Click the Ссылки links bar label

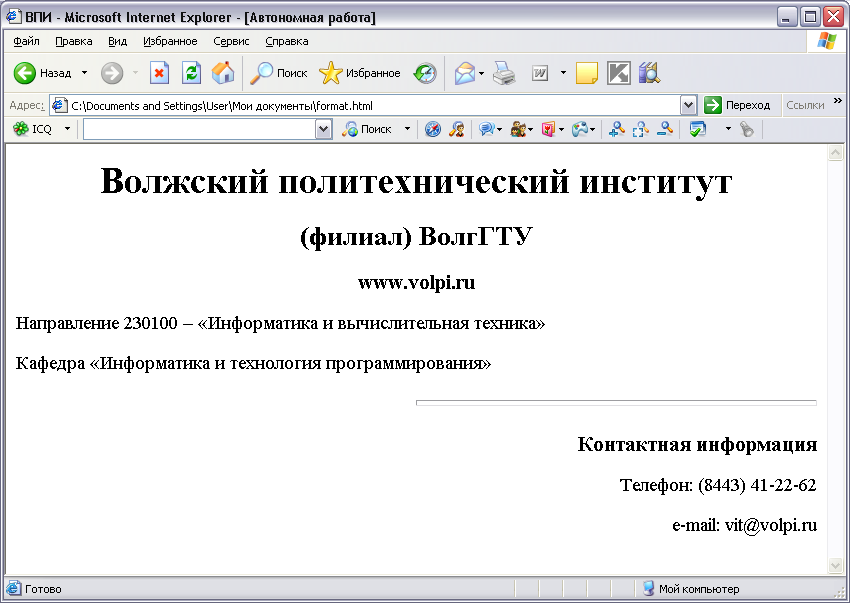coord(805,105)
